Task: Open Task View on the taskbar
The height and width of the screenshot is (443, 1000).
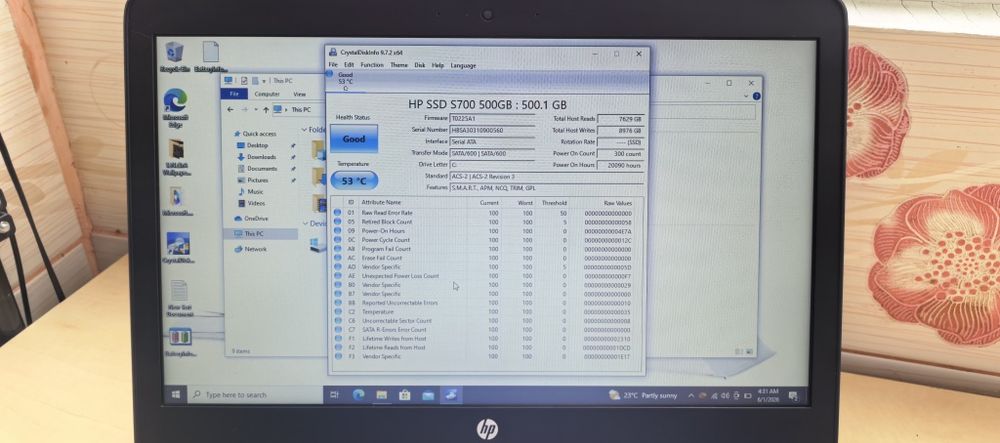Action: 334,395
